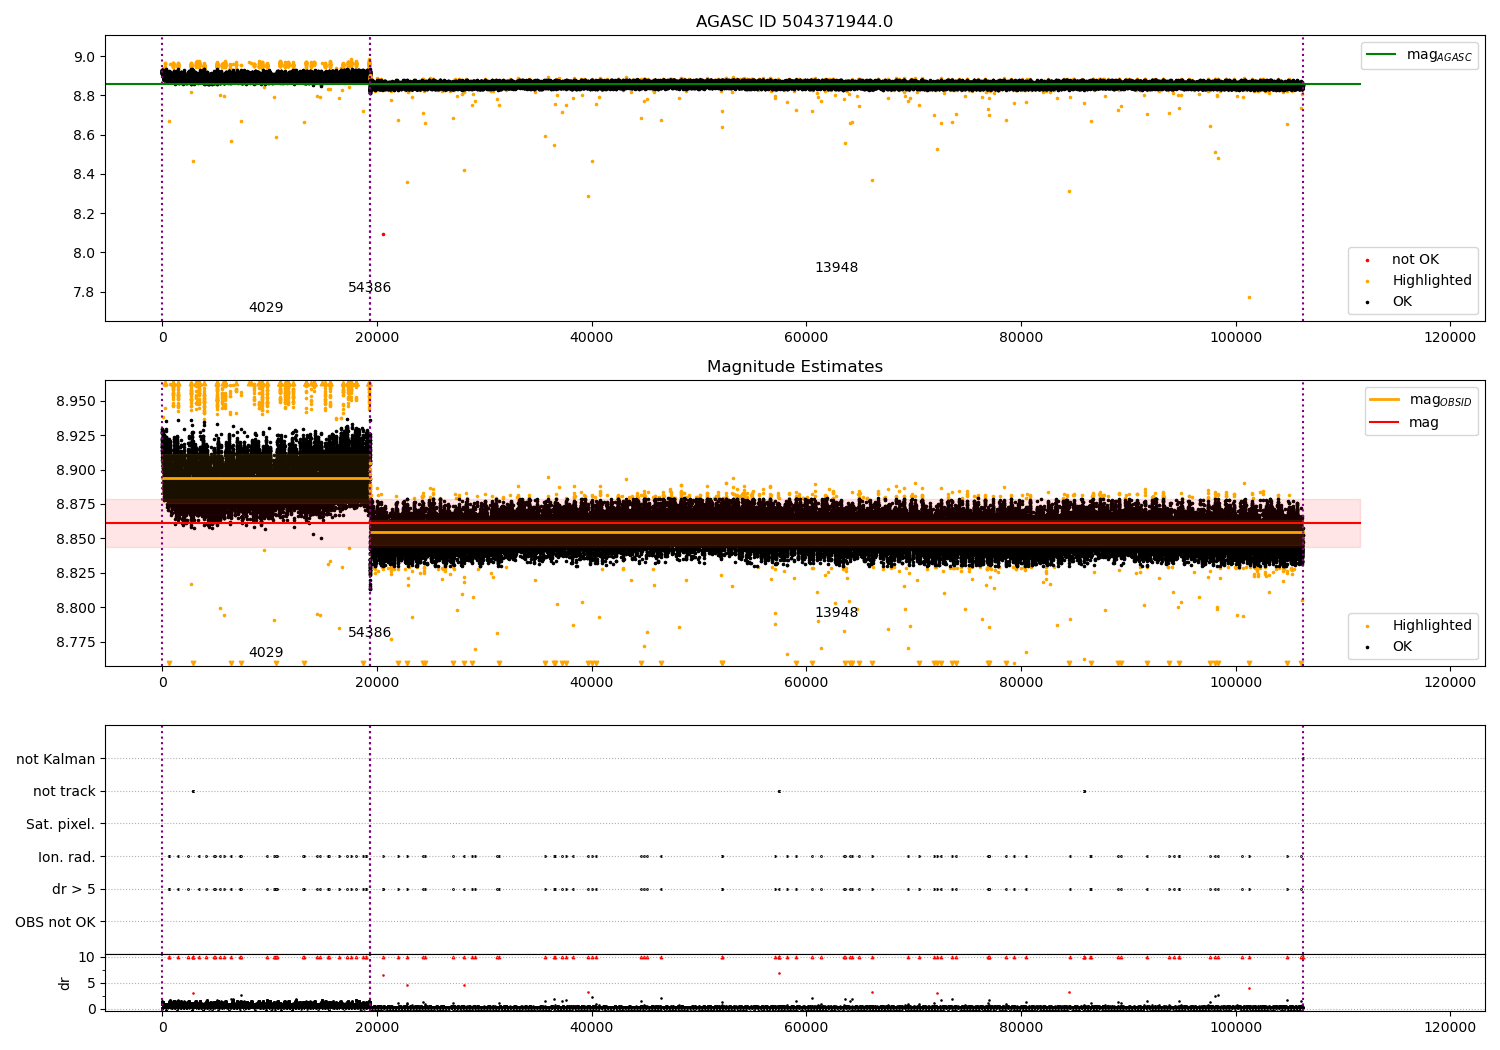
Task: Click the '54386' annotation in Magnitude Estimates plot
Action: coord(370,633)
